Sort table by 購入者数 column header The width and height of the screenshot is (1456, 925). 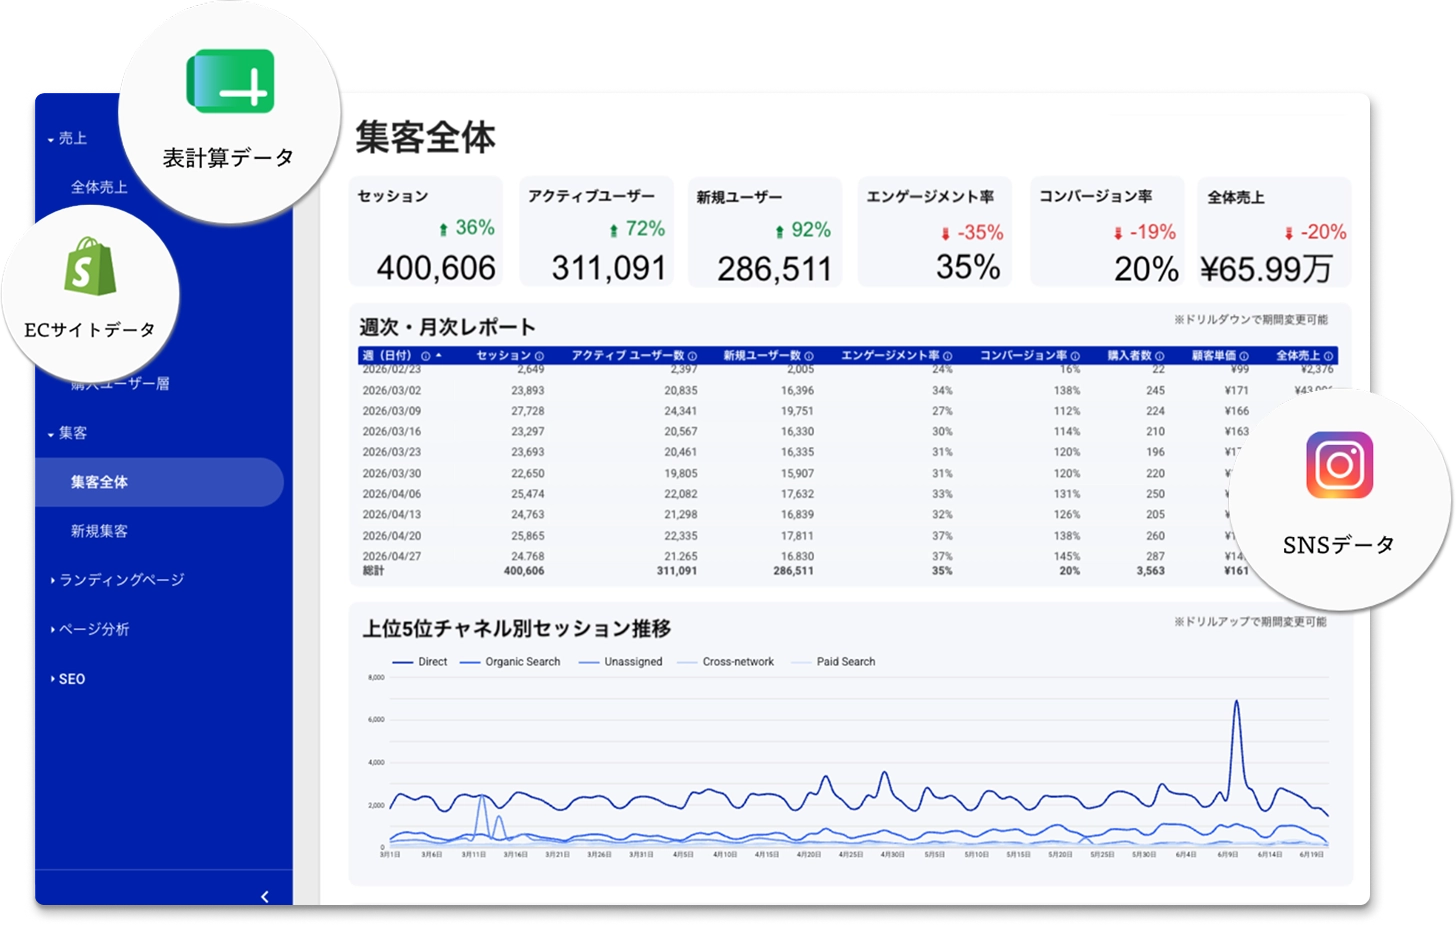click(1129, 356)
